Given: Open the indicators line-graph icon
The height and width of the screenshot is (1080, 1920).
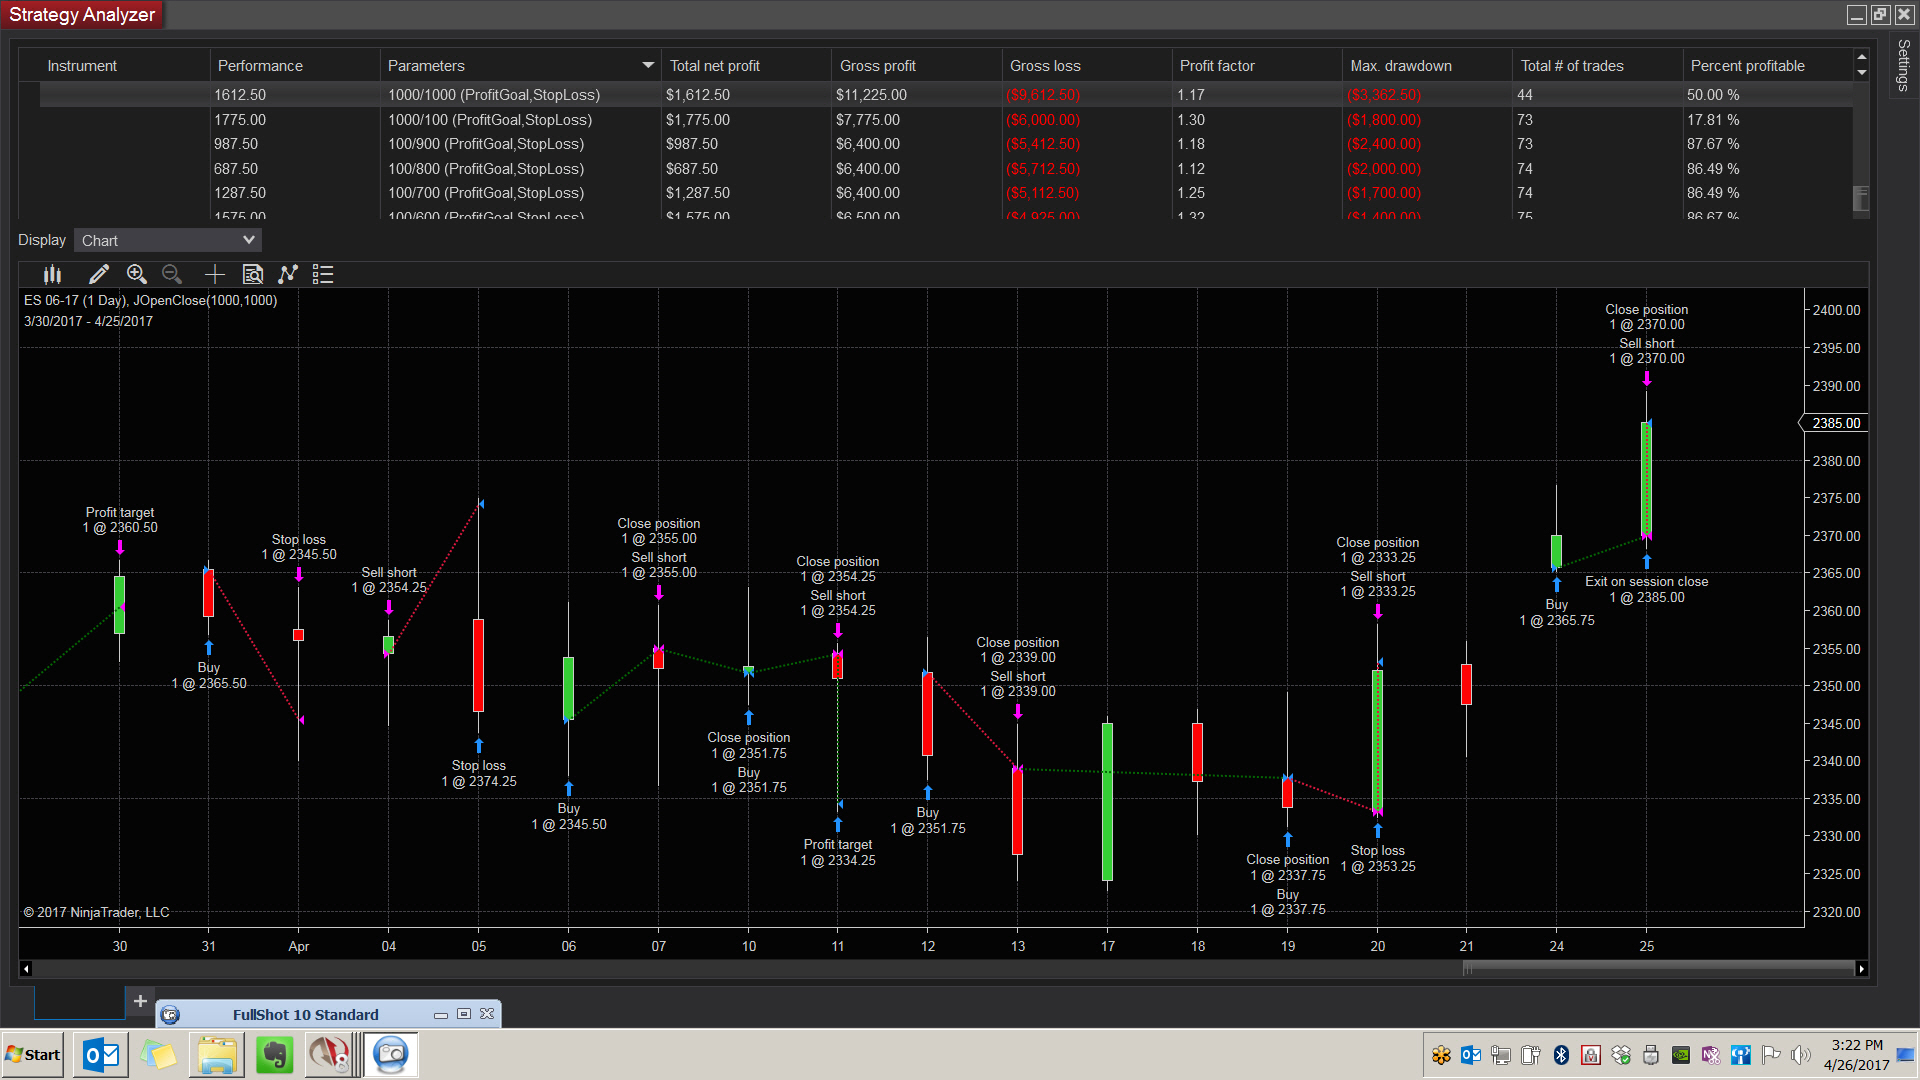Looking at the screenshot, I should coord(288,274).
